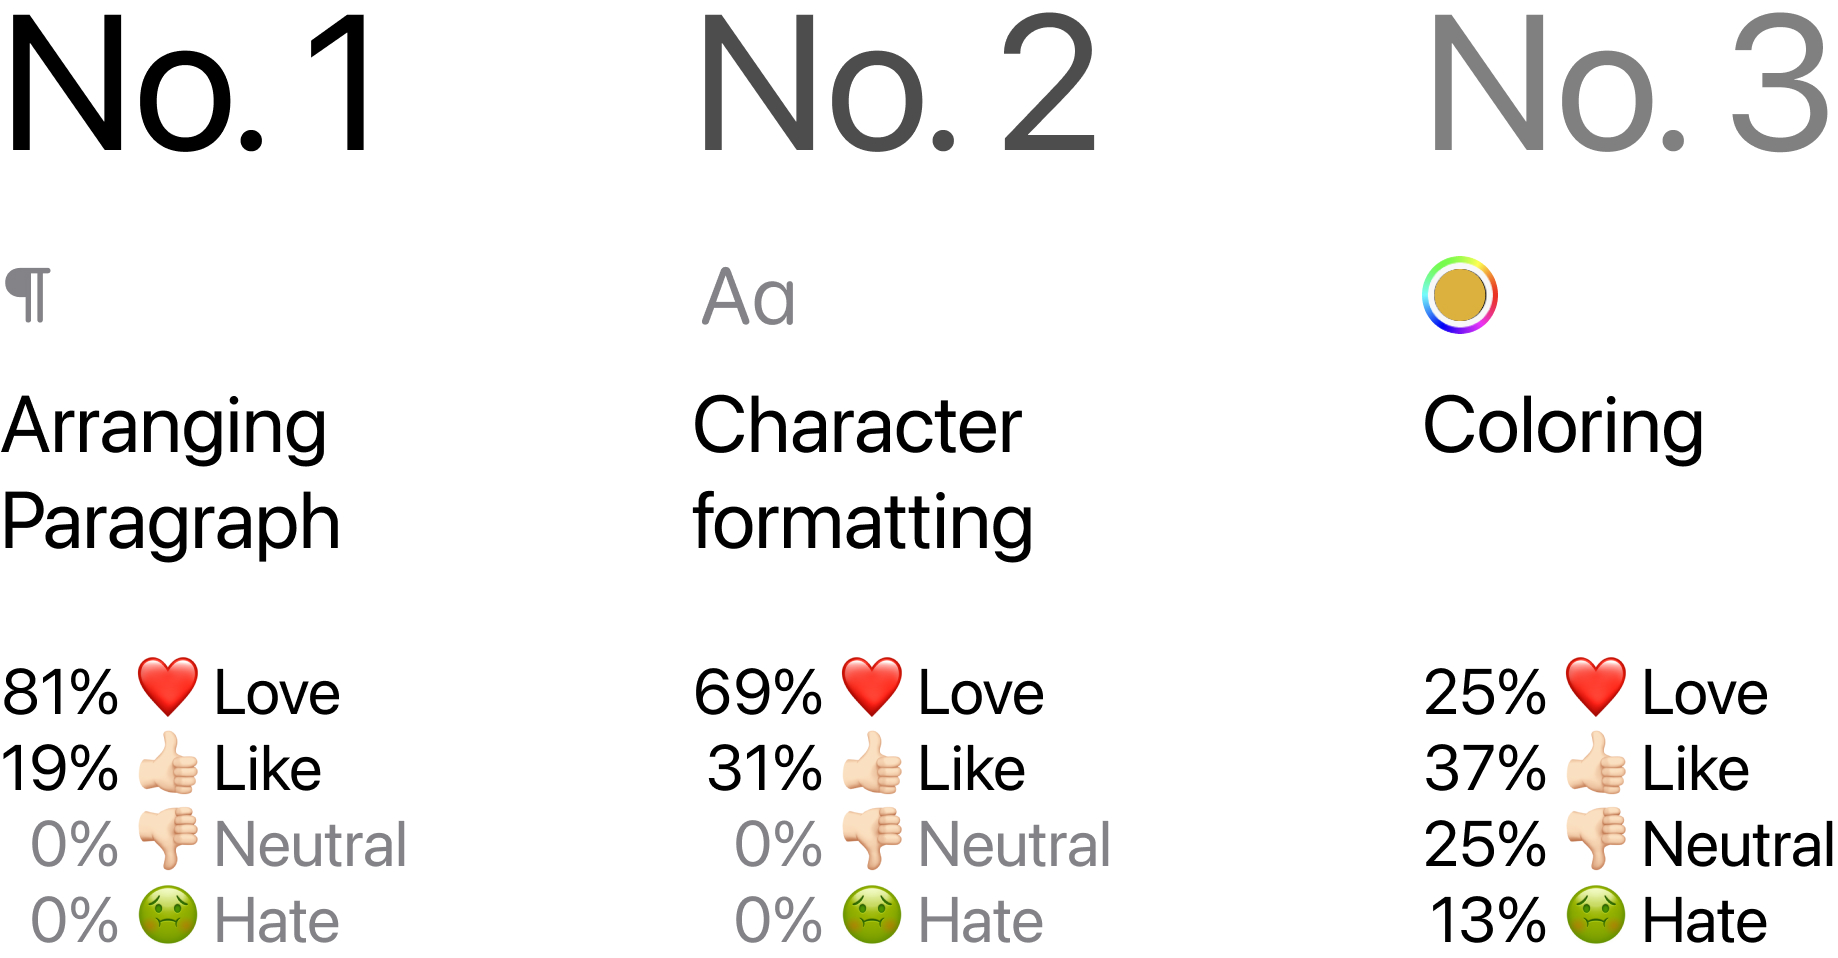Click the 69% Love percentage
1838x958 pixels.
coord(758,692)
